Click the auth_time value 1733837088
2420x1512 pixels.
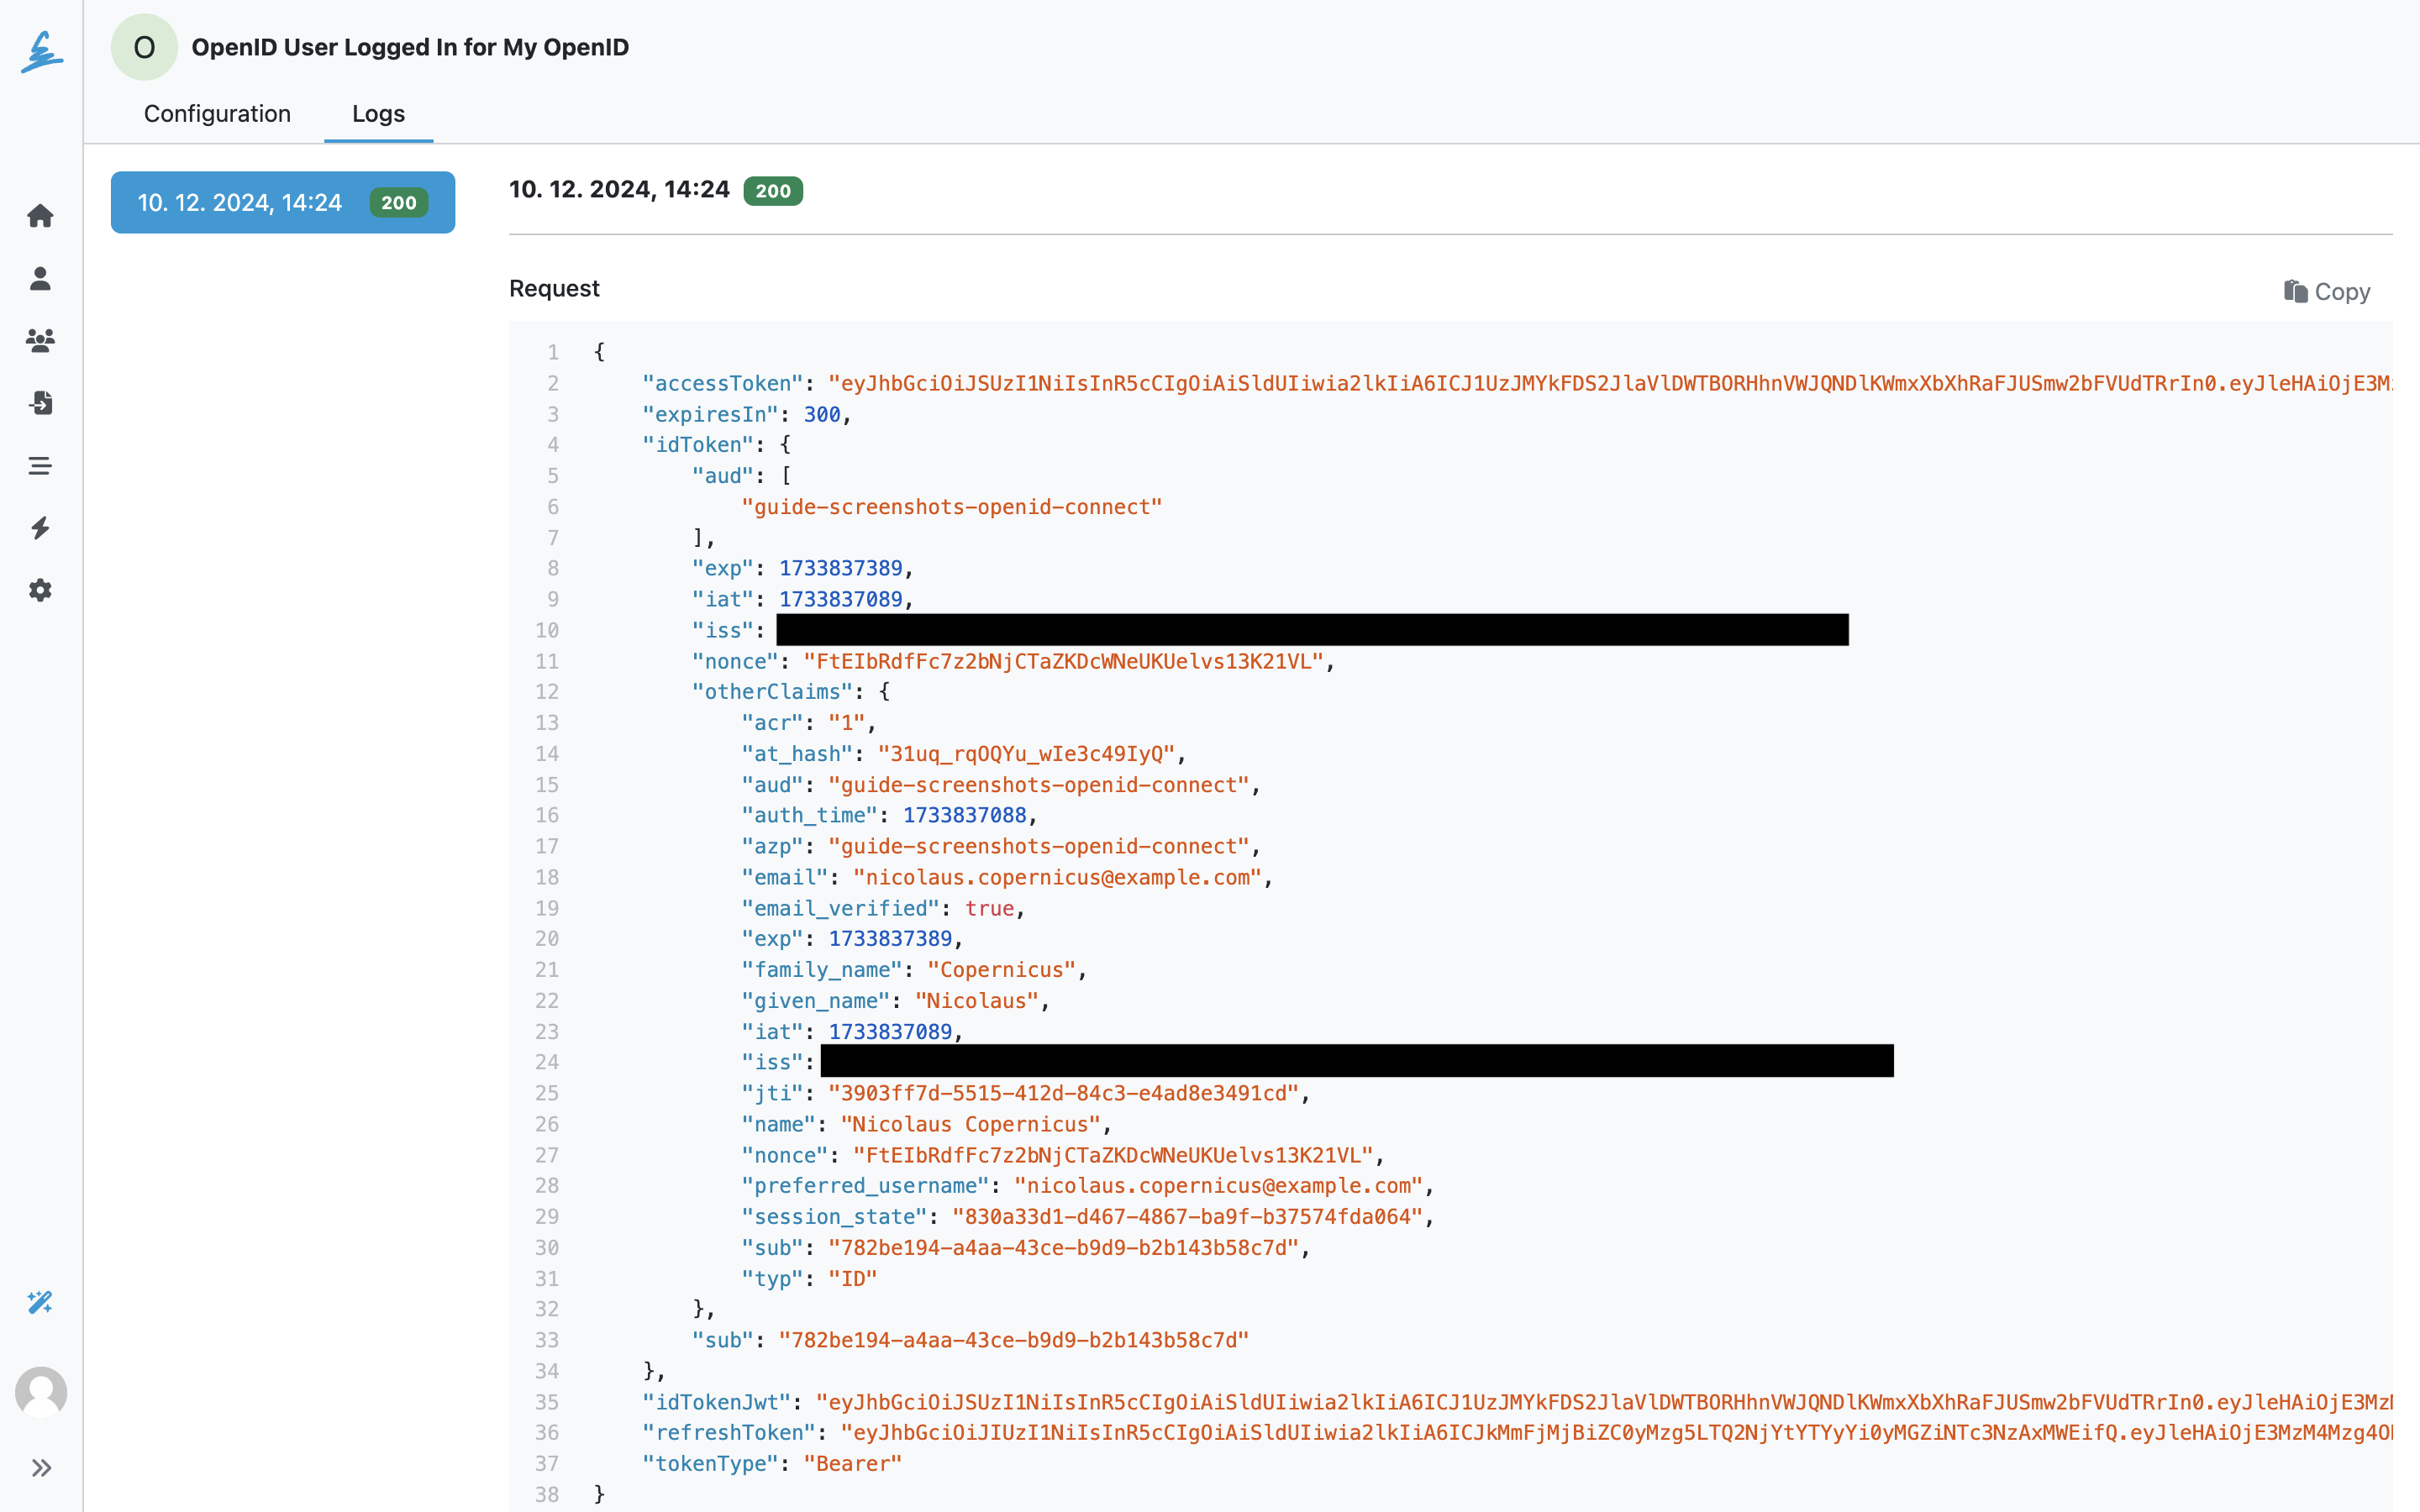tap(964, 815)
